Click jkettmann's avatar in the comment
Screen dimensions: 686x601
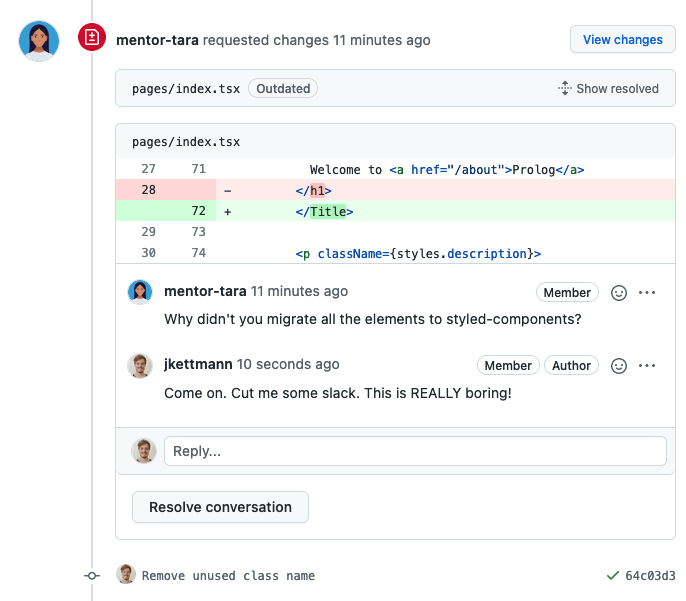(x=140, y=365)
